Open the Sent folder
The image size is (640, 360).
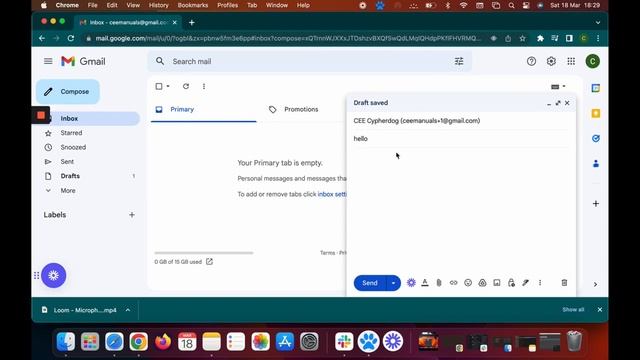67,162
